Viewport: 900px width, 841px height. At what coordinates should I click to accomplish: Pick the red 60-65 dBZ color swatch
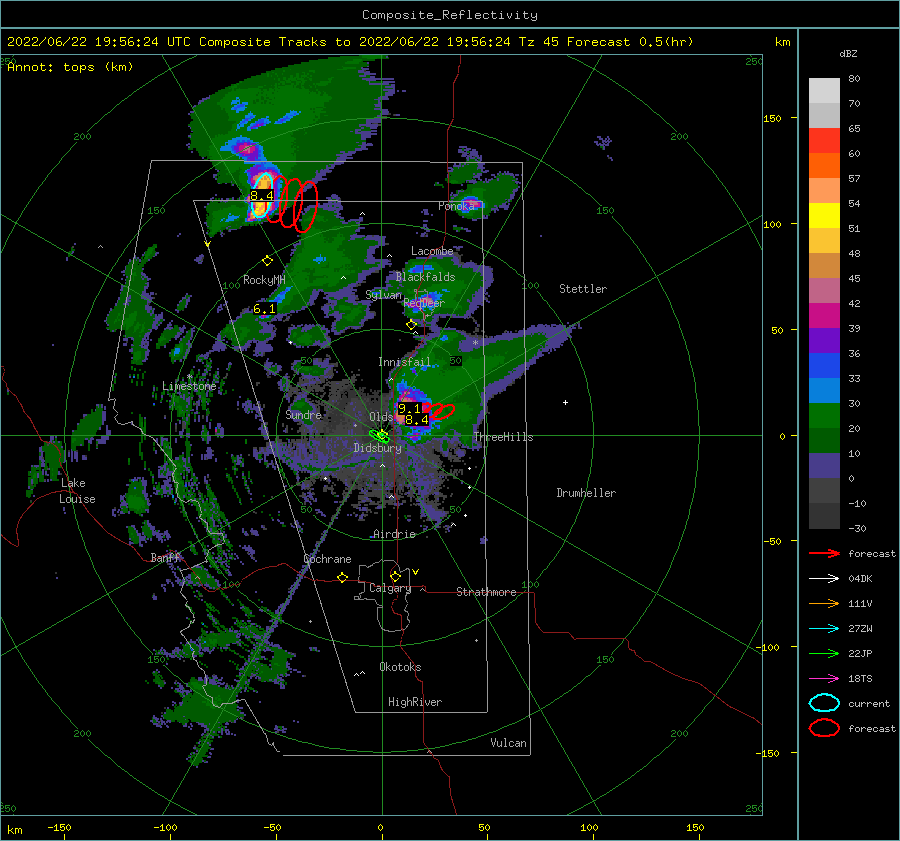pos(824,141)
